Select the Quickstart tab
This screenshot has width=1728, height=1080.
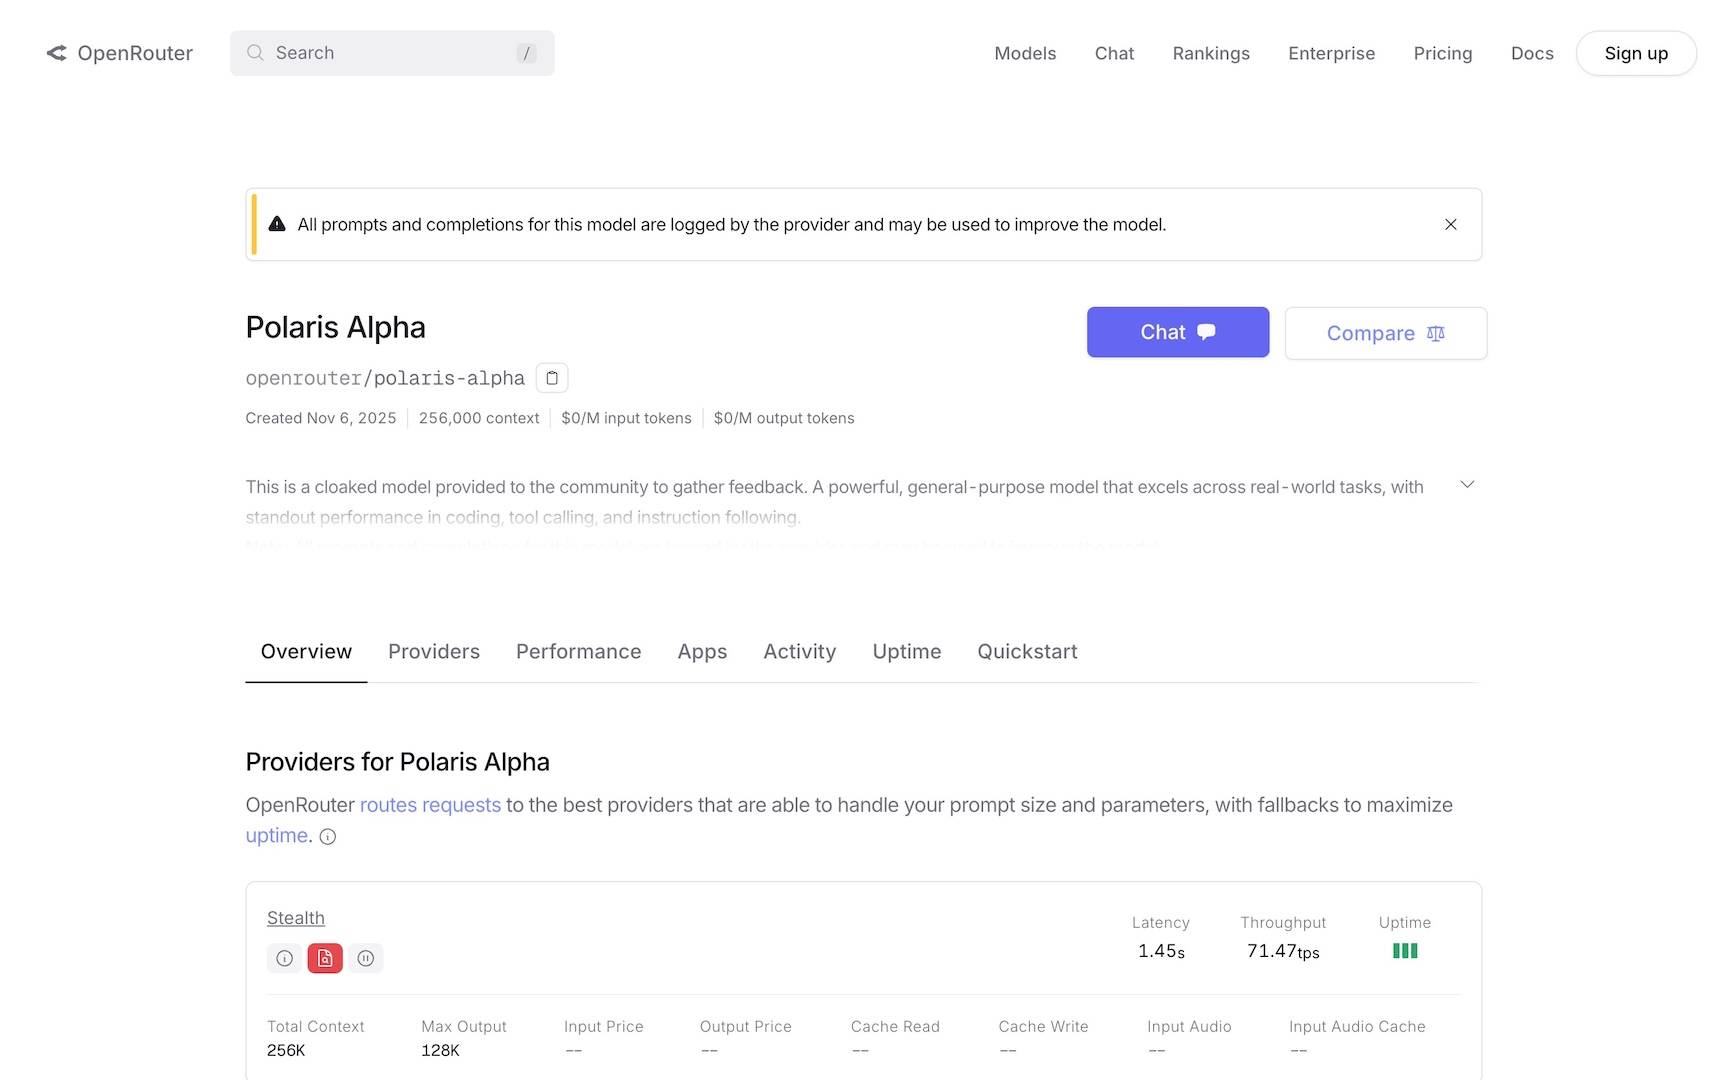tap(1027, 652)
